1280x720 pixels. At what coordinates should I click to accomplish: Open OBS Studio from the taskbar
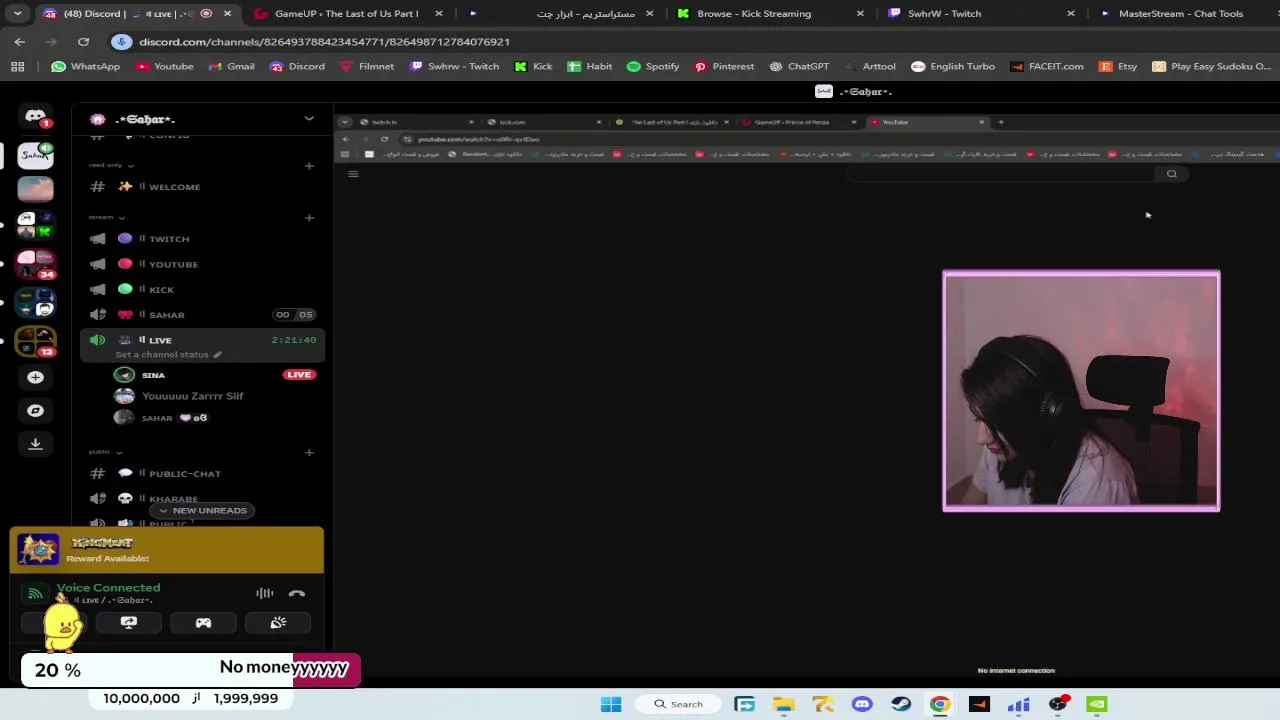click(1058, 704)
